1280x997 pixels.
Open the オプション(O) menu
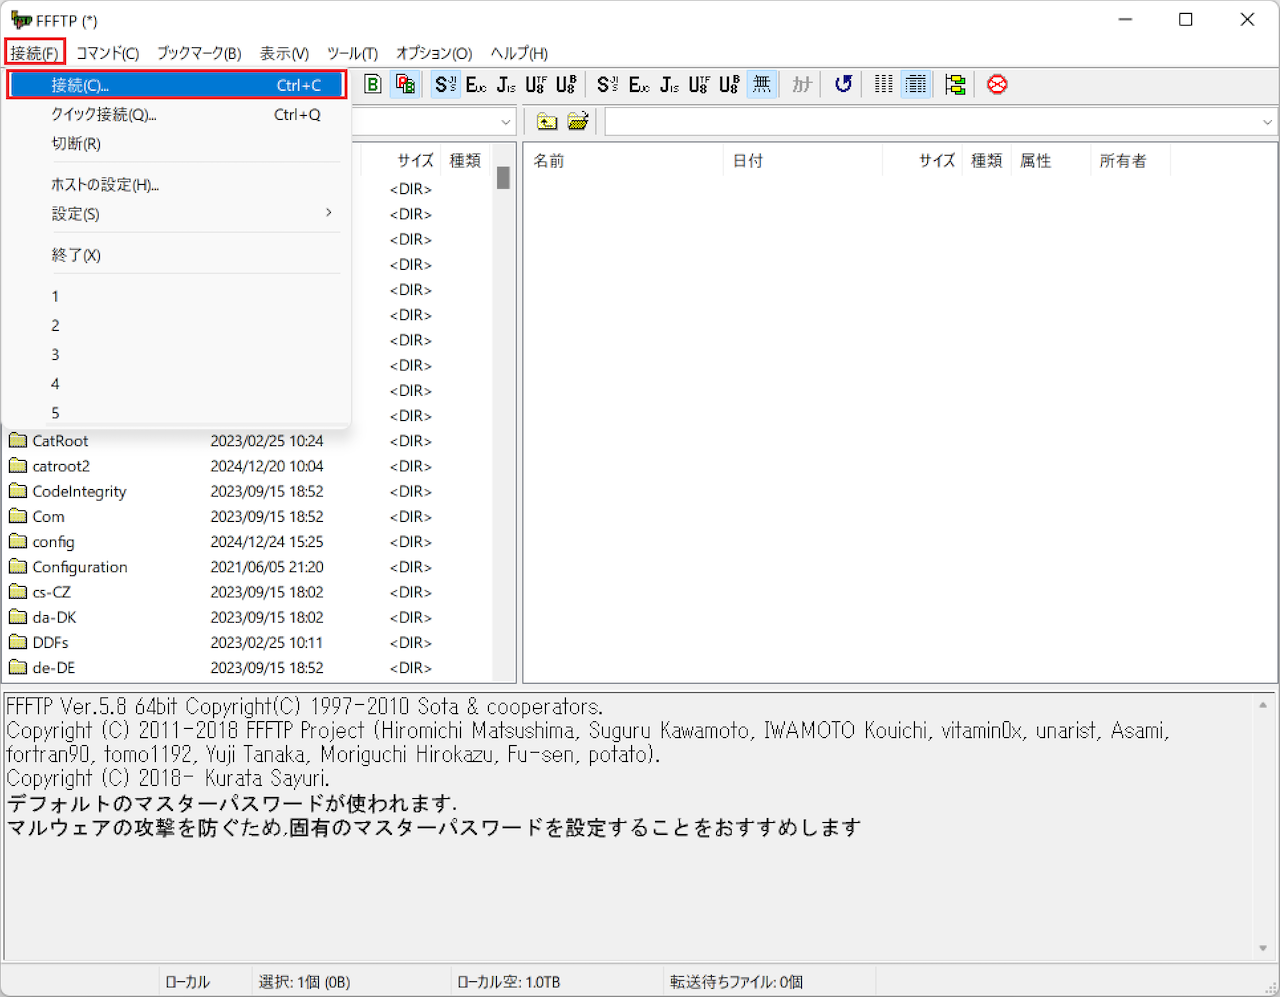(434, 53)
